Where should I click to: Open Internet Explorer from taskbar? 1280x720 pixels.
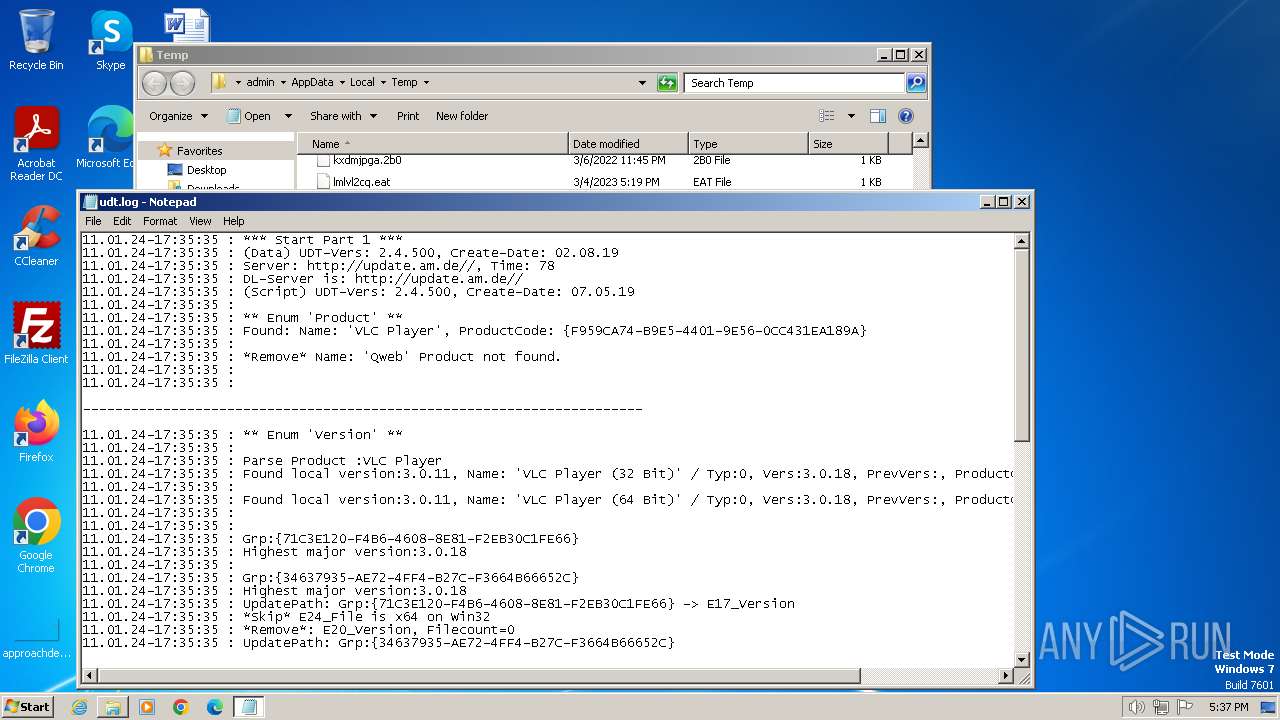pyautogui.click(x=79, y=707)
